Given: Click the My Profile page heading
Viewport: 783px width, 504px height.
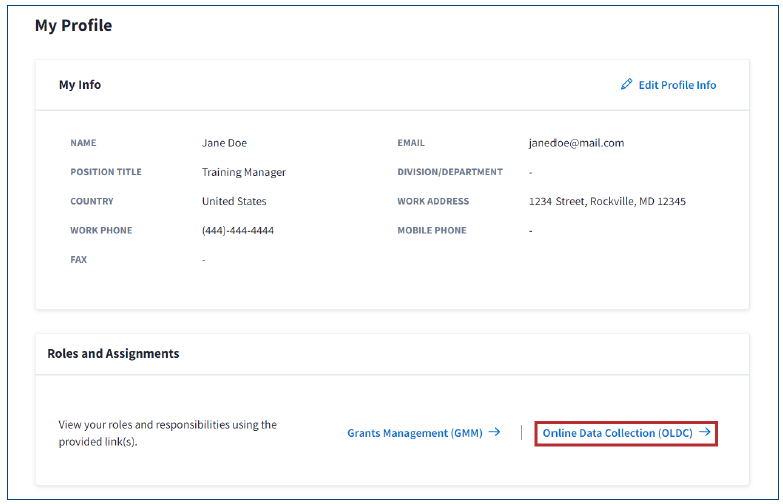Looking at the screenshot, I should pos(73,26).
